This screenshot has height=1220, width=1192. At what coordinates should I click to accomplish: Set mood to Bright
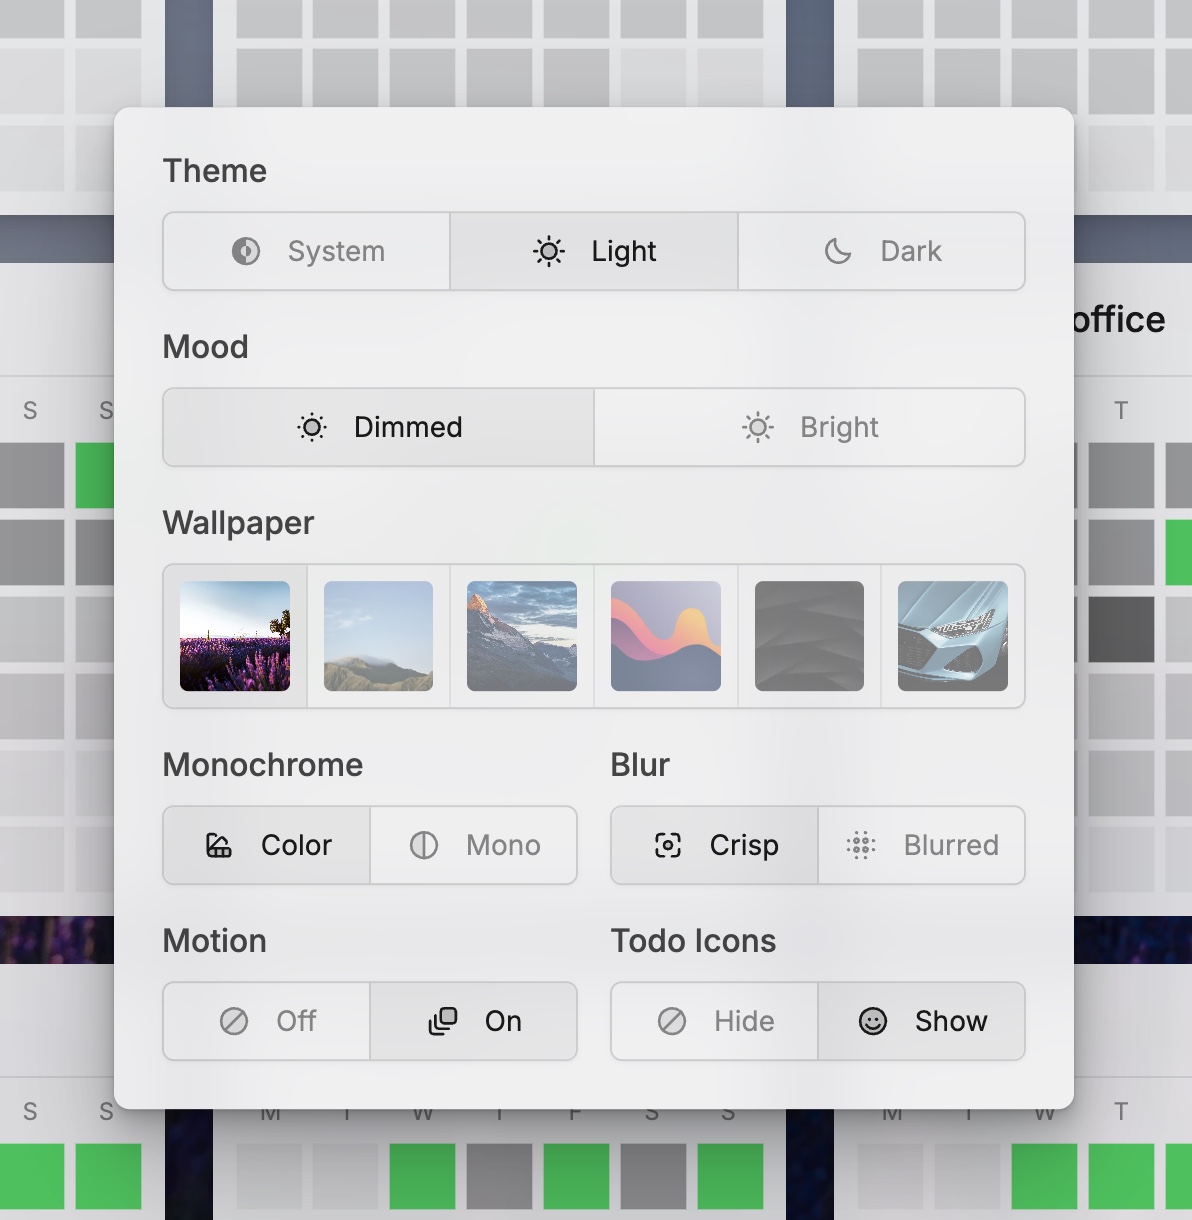pos(810,427)
